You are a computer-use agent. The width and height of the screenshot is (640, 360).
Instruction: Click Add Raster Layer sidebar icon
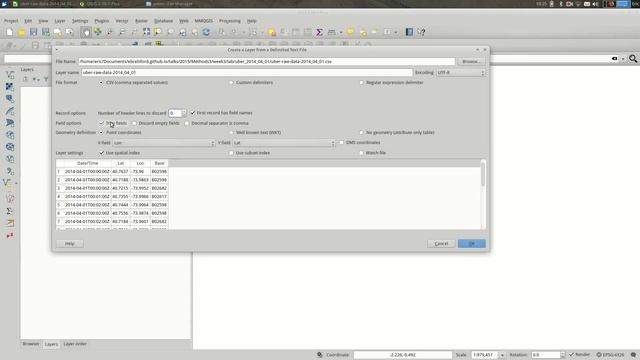[10, 87]
